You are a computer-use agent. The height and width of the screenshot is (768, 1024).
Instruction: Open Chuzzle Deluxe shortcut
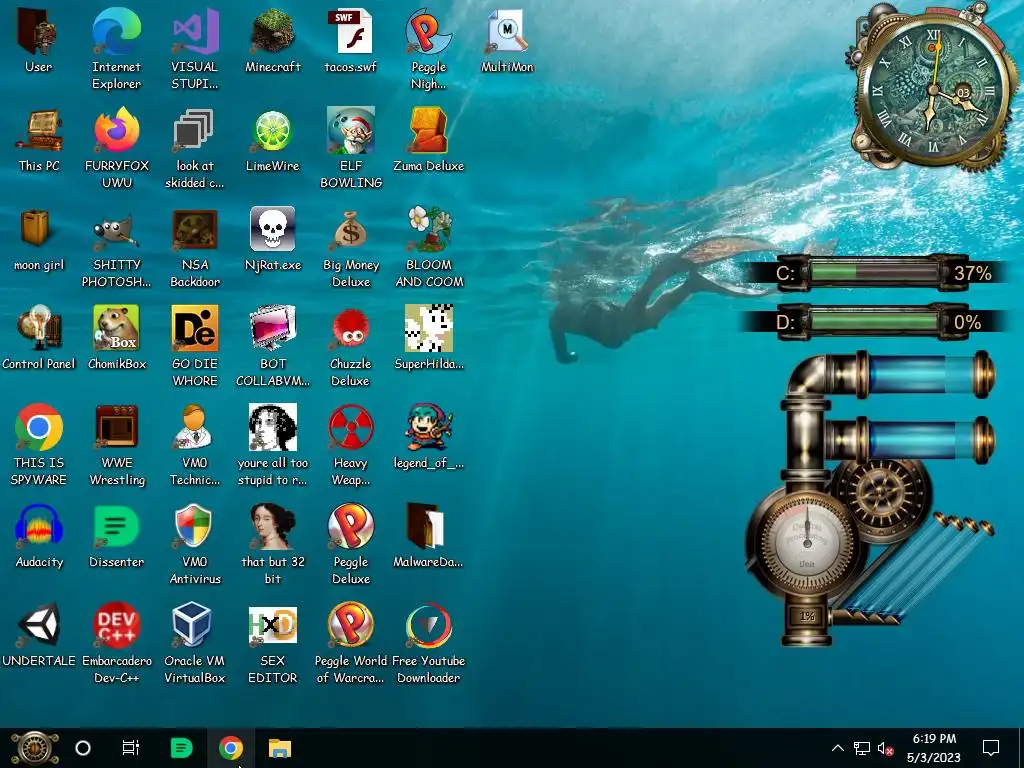(351, 345)
